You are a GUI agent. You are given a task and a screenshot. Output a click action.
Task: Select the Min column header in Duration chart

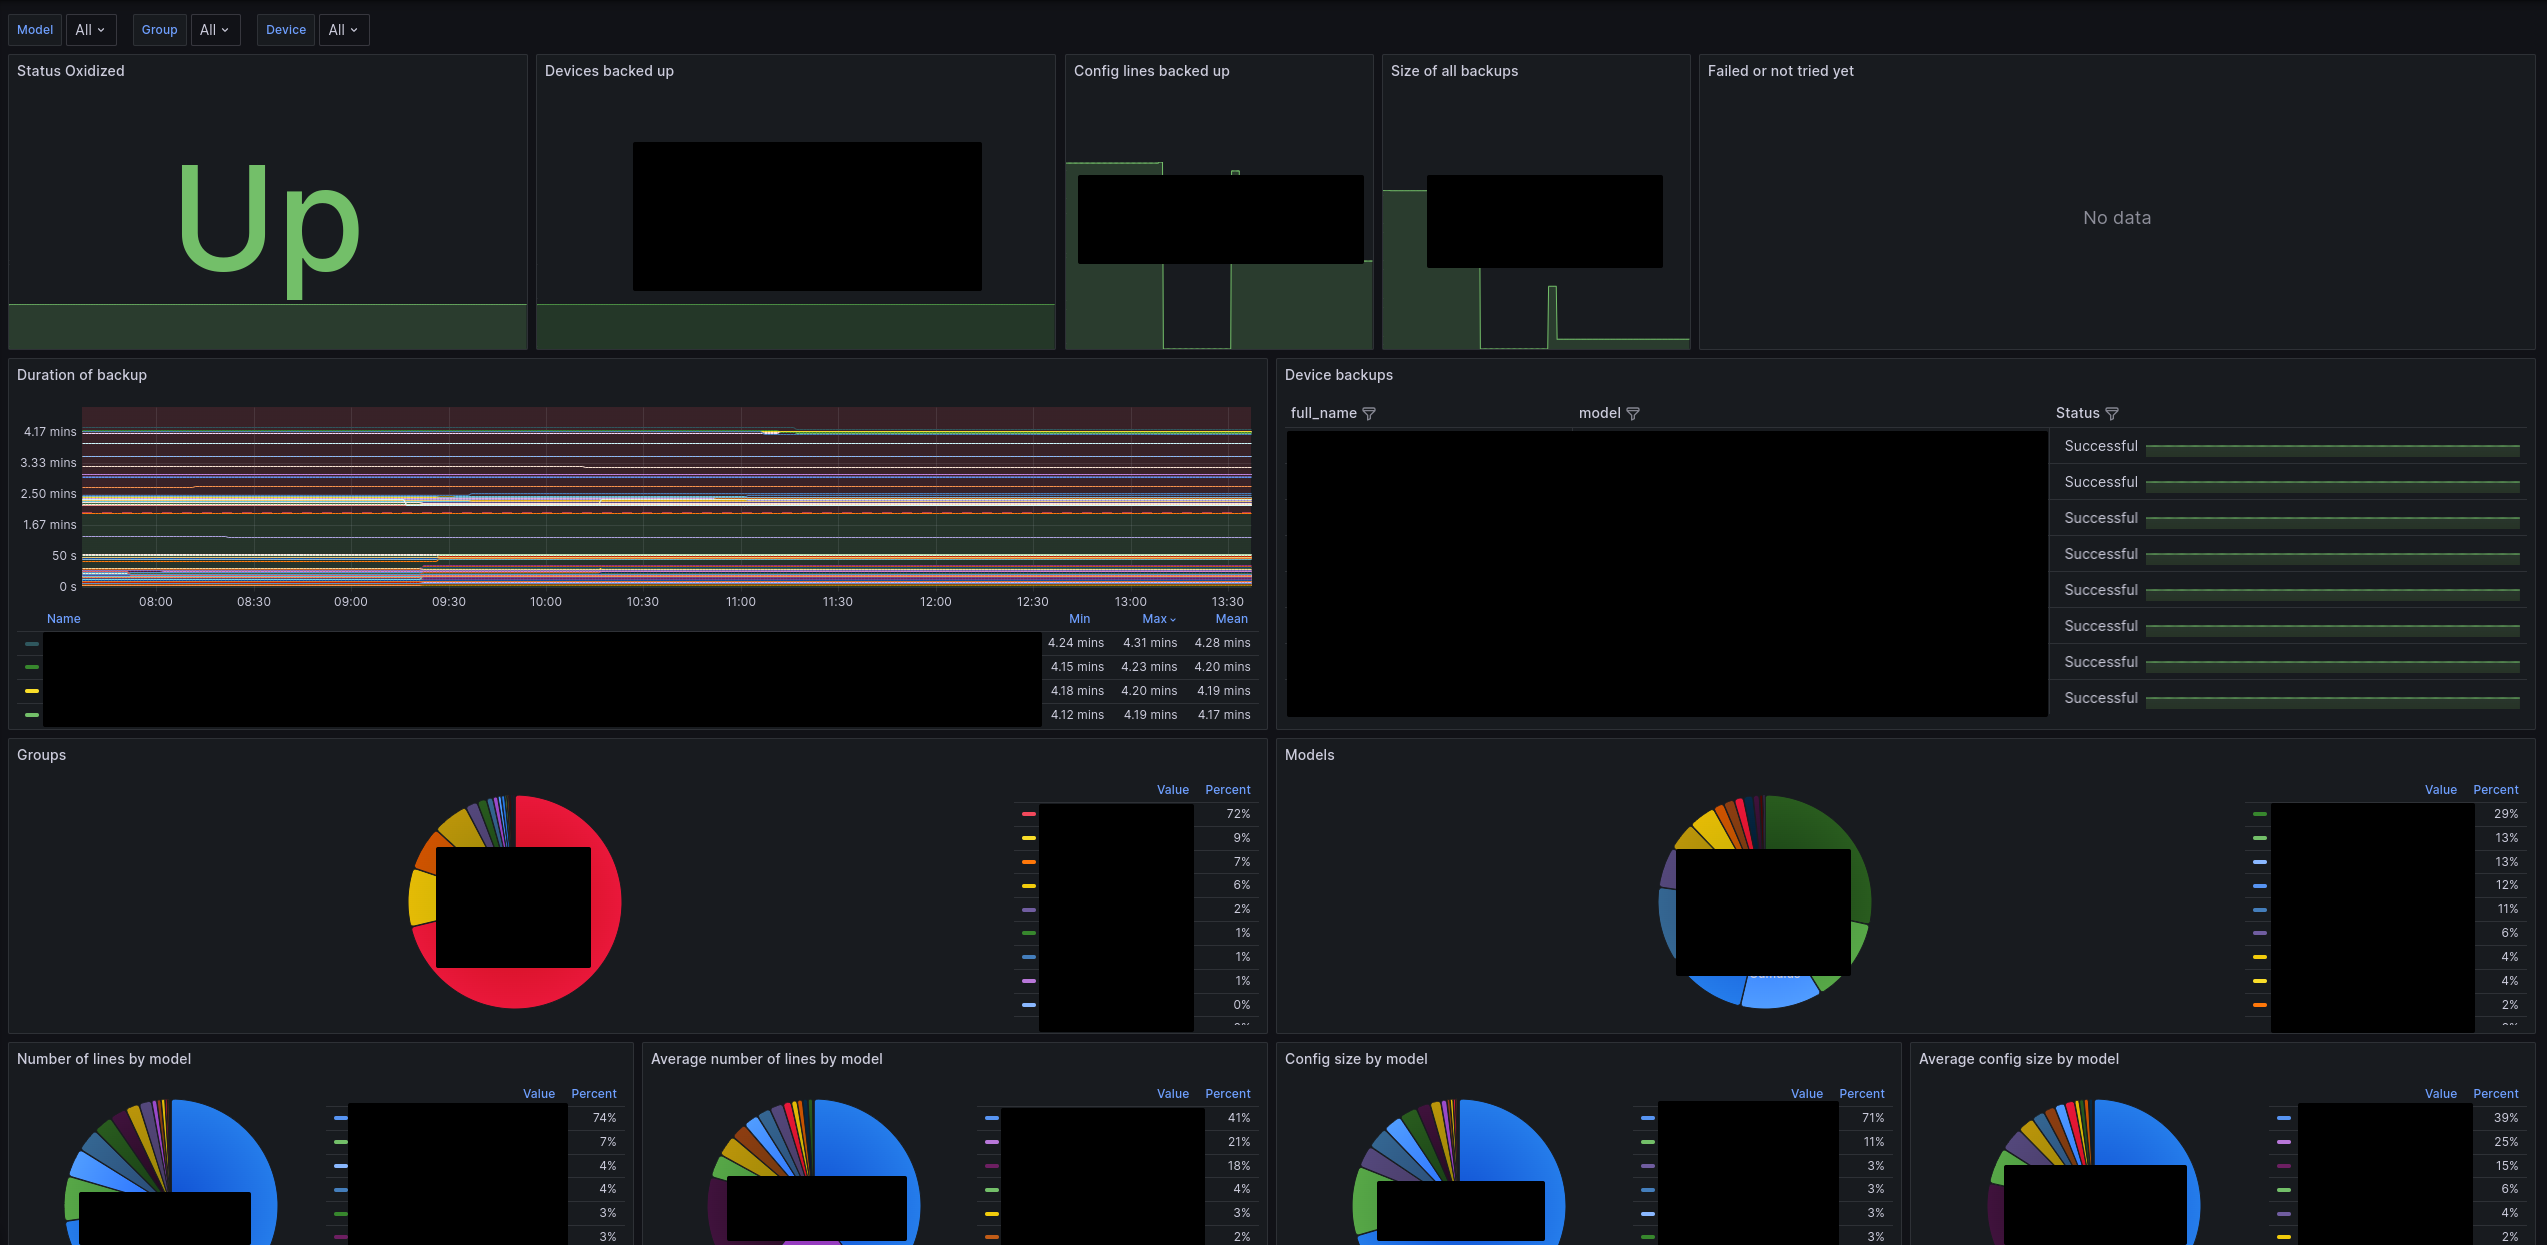click(1079, 619)
